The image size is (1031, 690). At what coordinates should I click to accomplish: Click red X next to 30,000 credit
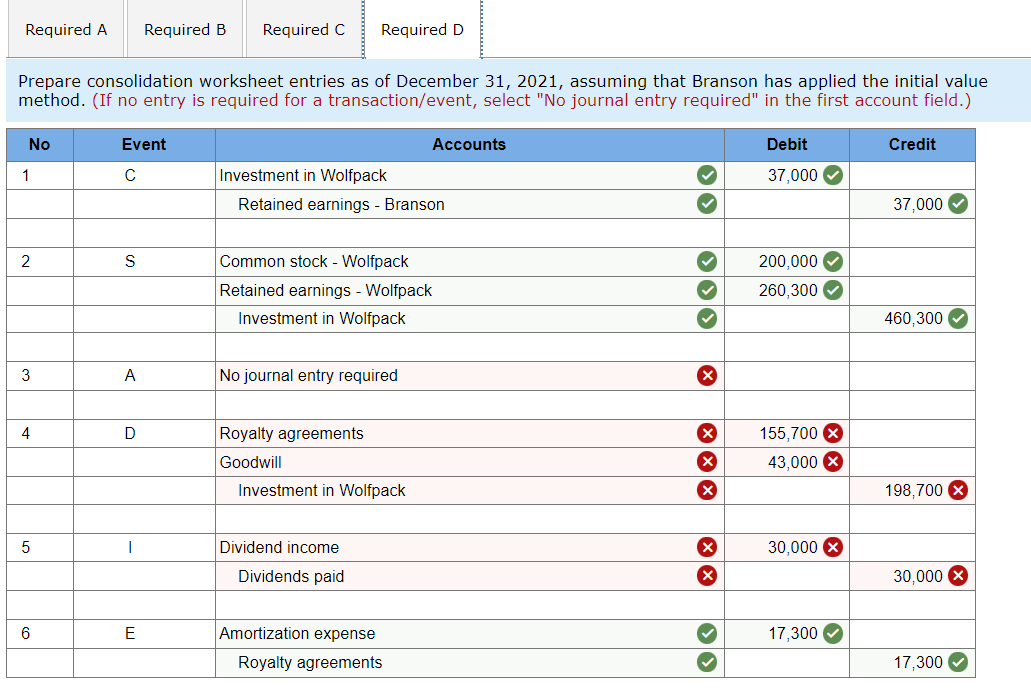[x=958, y=576]
